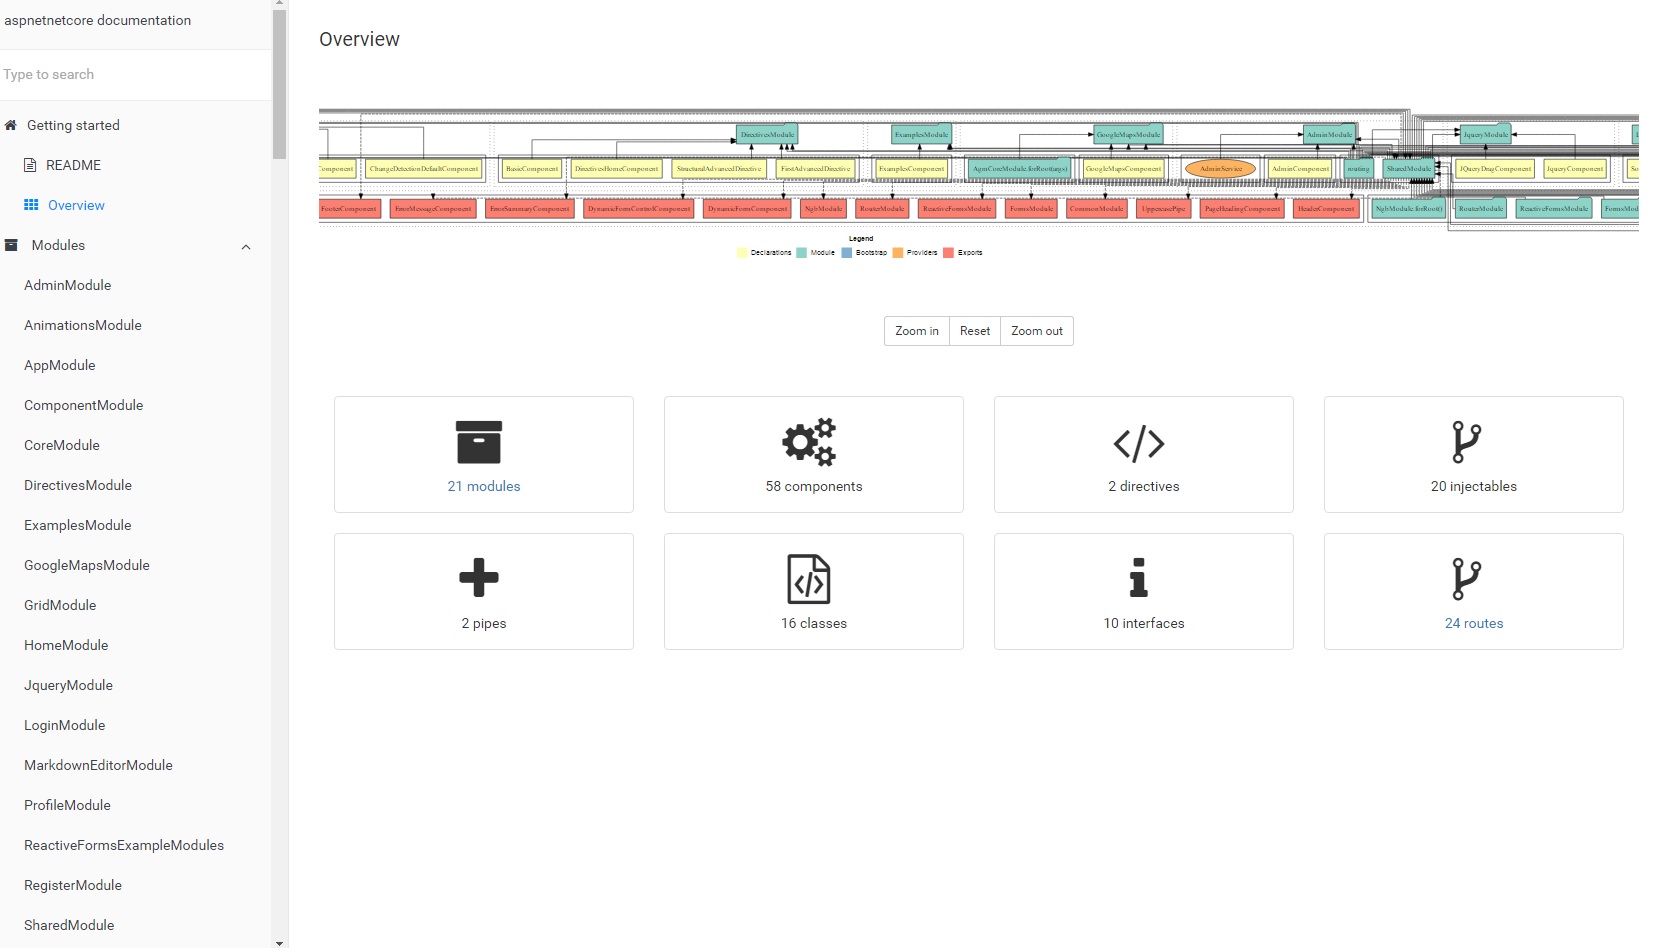Collapse the Modules section chevron
Image resolution: width=1666 pixels, height=948 pixels.
click(246, 247)
